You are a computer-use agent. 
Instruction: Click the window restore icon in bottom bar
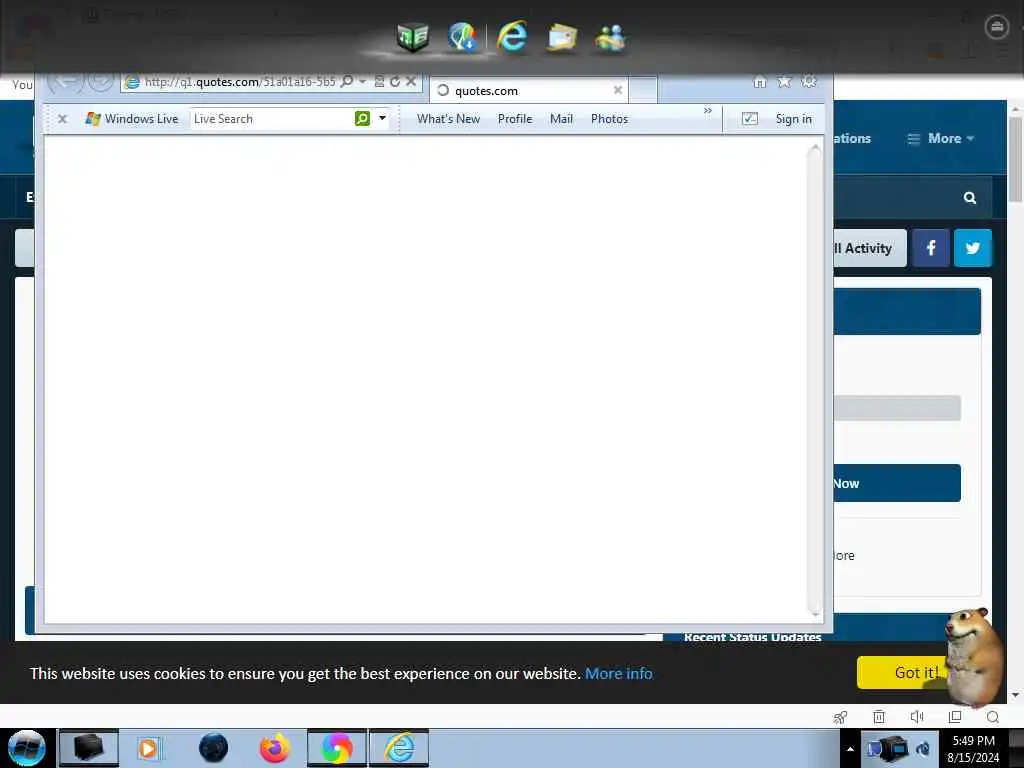pos(955,717)
